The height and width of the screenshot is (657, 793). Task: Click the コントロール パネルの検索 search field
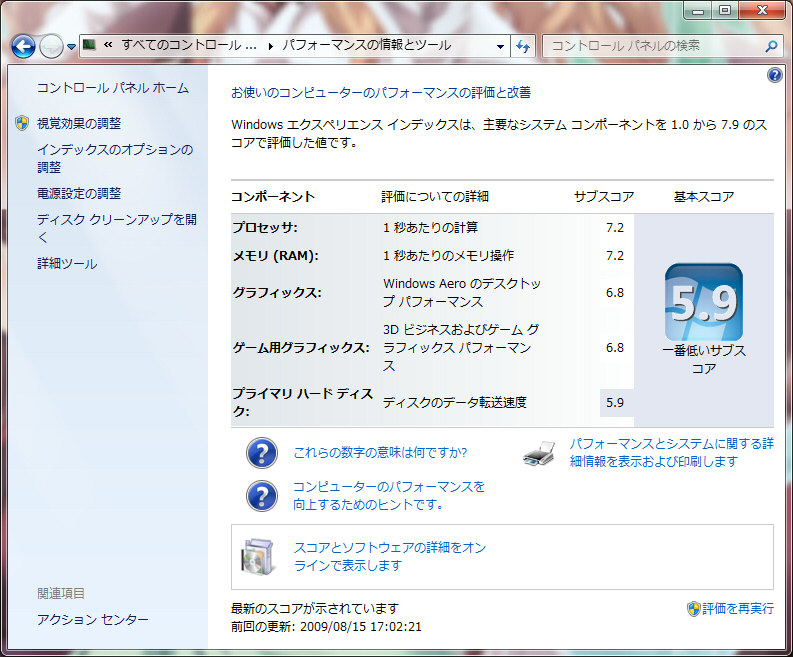pos(655,46)
